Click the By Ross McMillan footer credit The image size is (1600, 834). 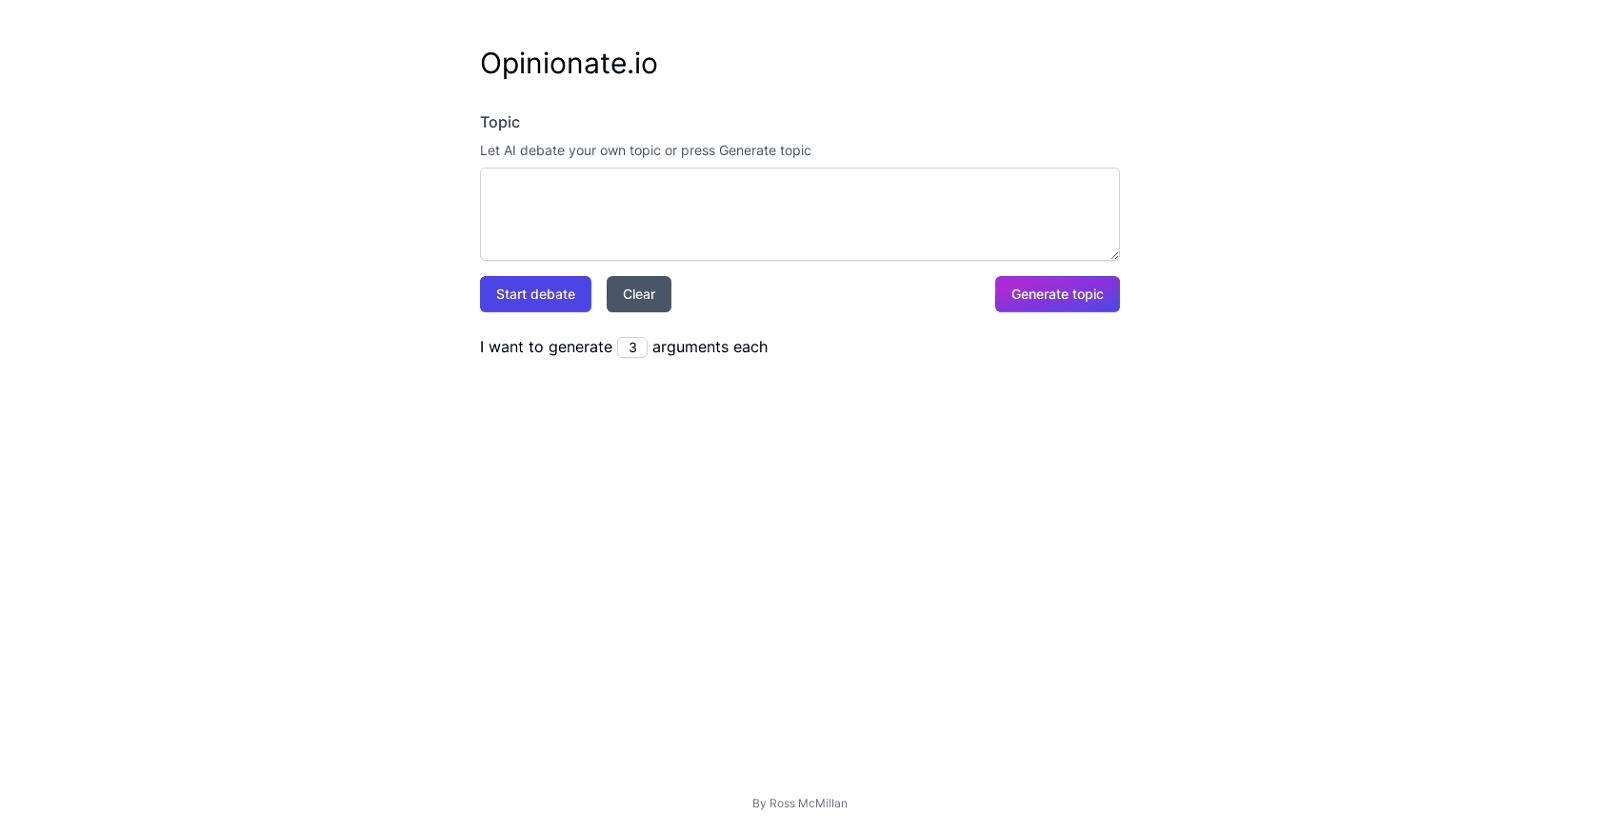pyautogui.click(x=798, y=803)
